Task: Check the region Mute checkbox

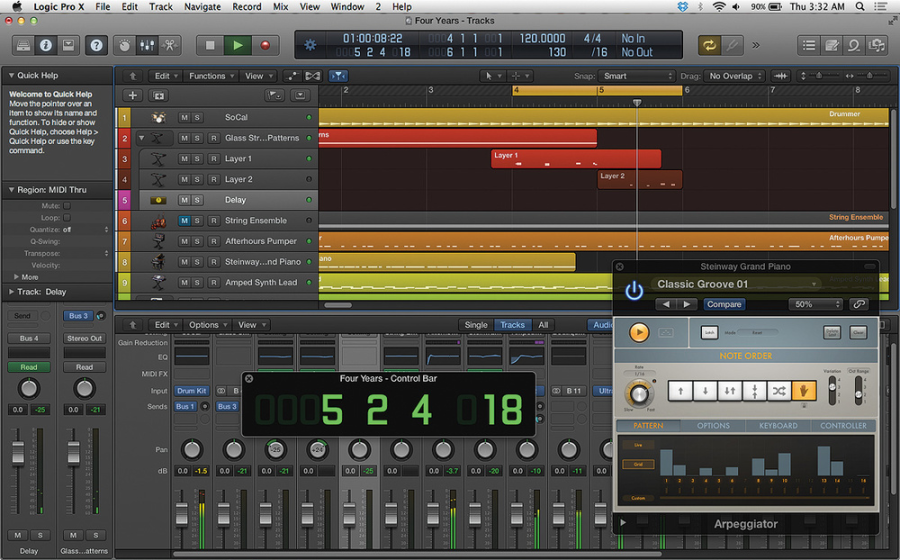Action: [x=67, y=205]
